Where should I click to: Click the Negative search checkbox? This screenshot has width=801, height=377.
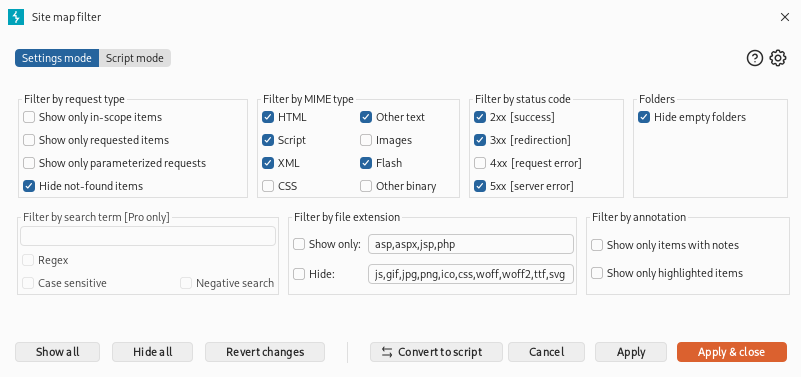tap(186, 283)
